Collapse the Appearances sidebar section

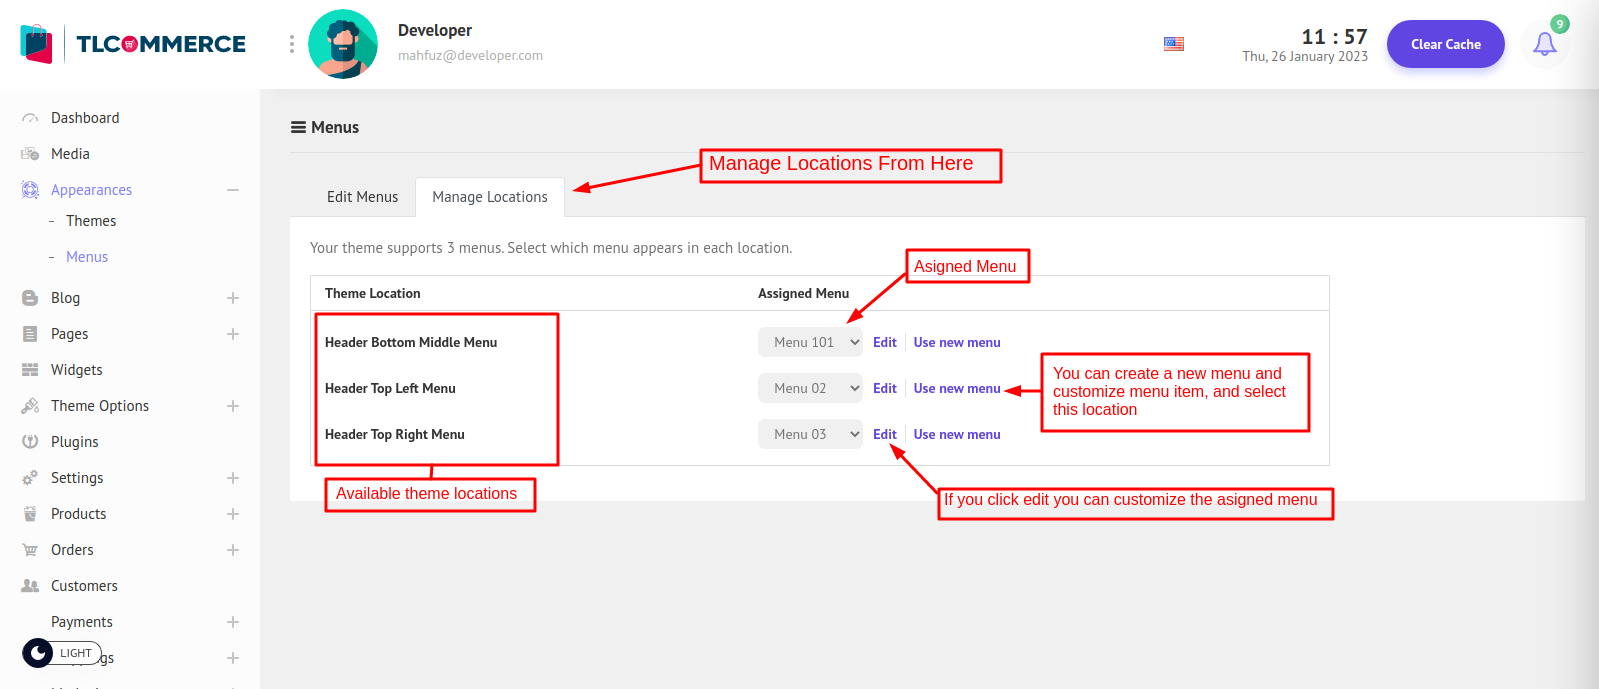pyautogui.click(x=233, y=190)
